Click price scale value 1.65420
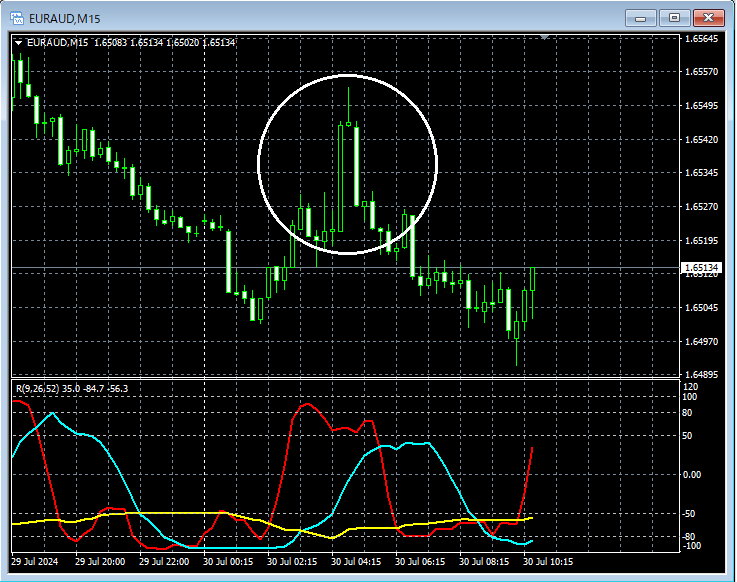This screenshot has width=737, height=582. click(x=701, y=140)
